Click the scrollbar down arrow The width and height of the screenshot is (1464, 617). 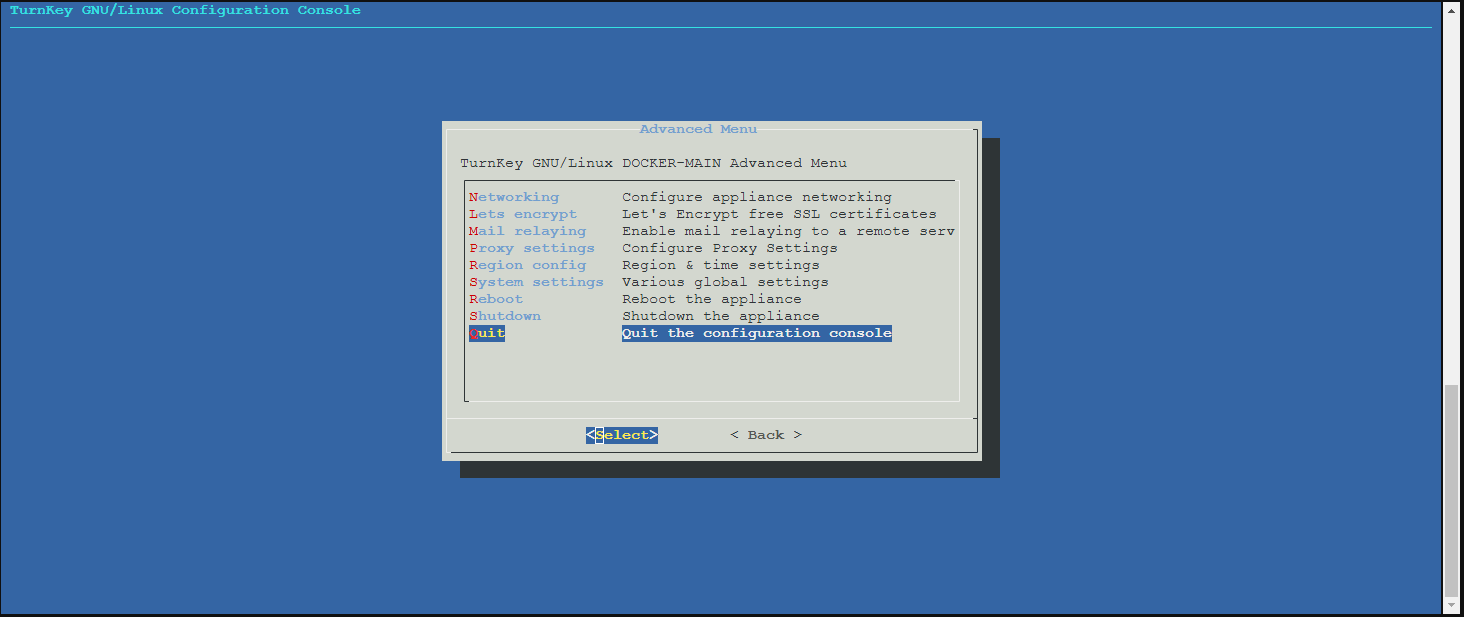1452,606
